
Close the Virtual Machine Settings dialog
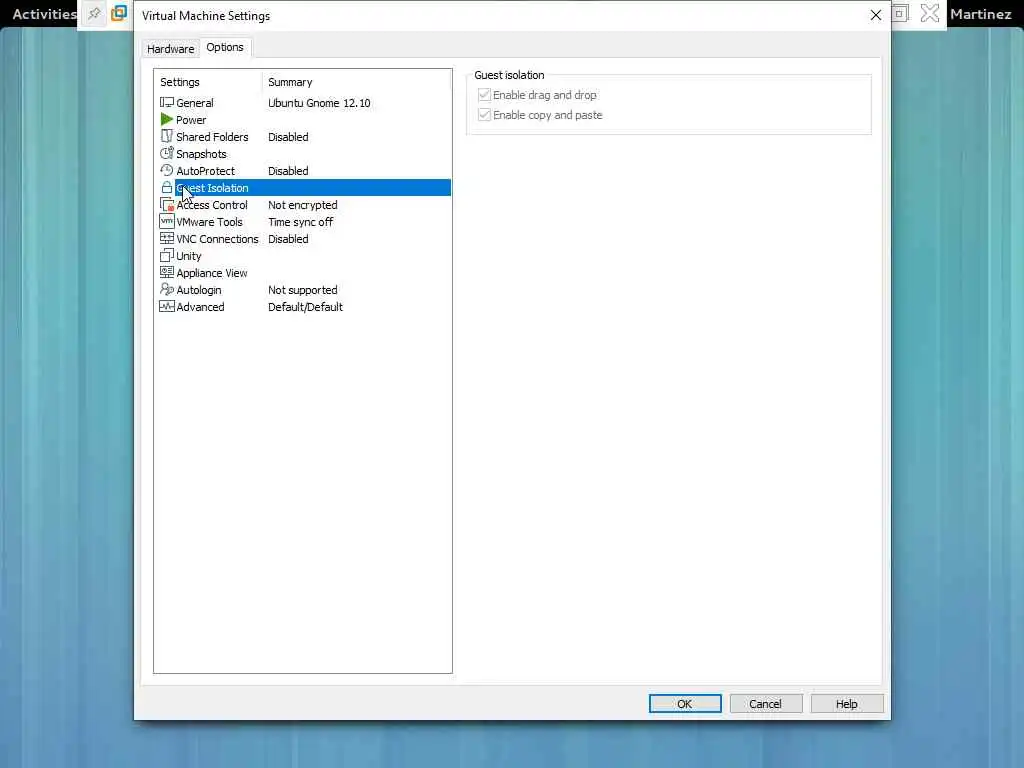tap(876, 15)
